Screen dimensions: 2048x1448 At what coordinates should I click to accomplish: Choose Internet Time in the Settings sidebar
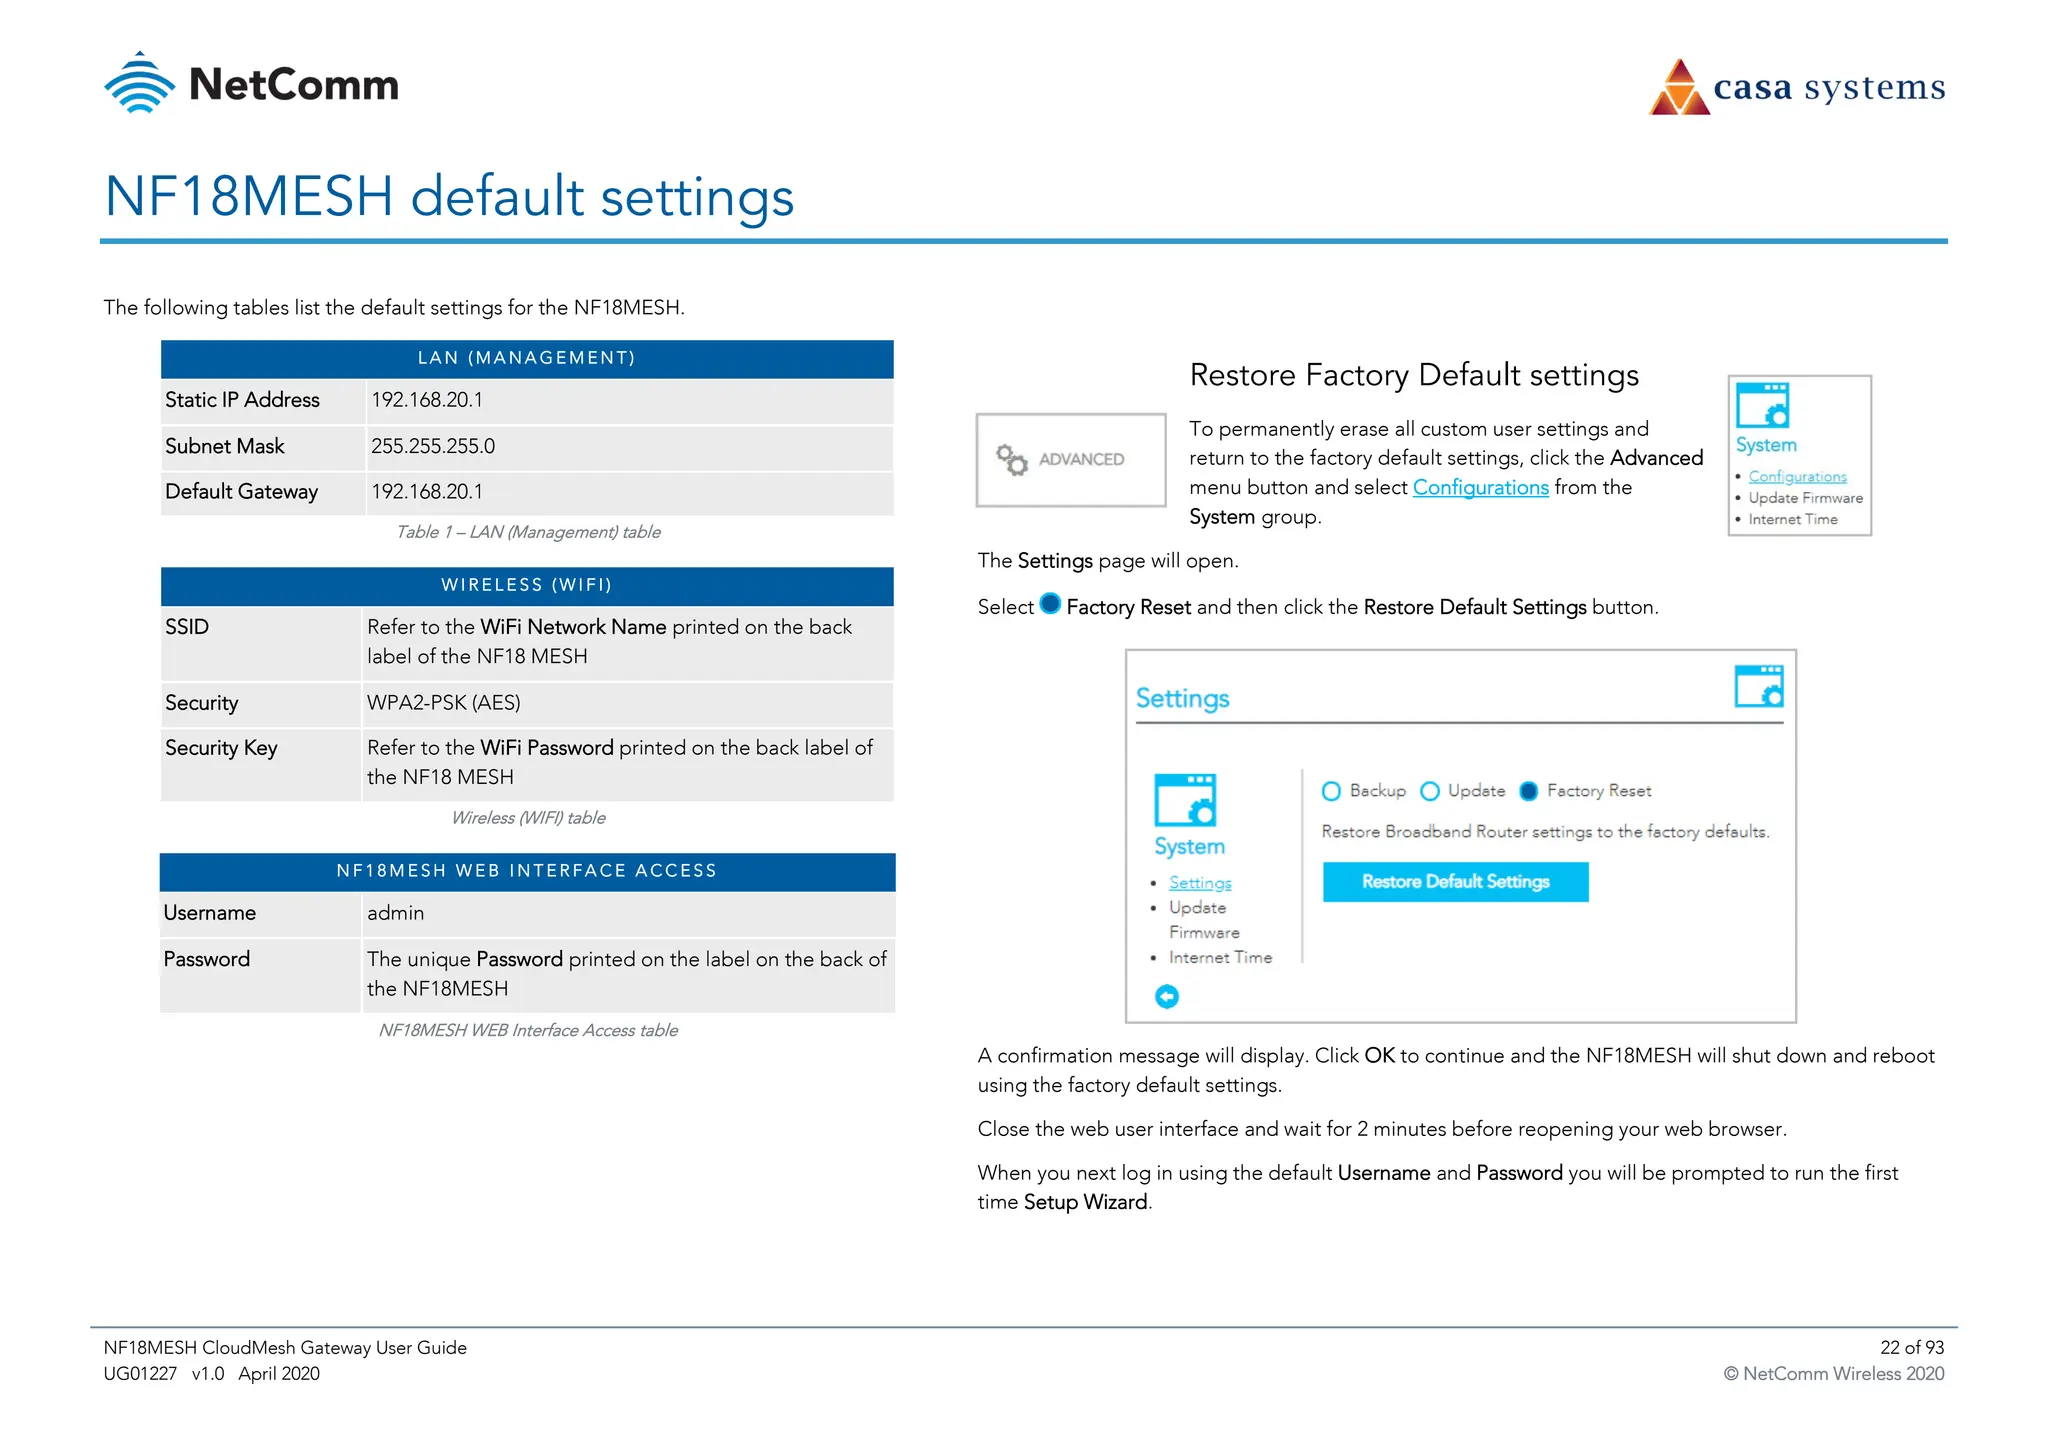click(x=1220, y=958)
